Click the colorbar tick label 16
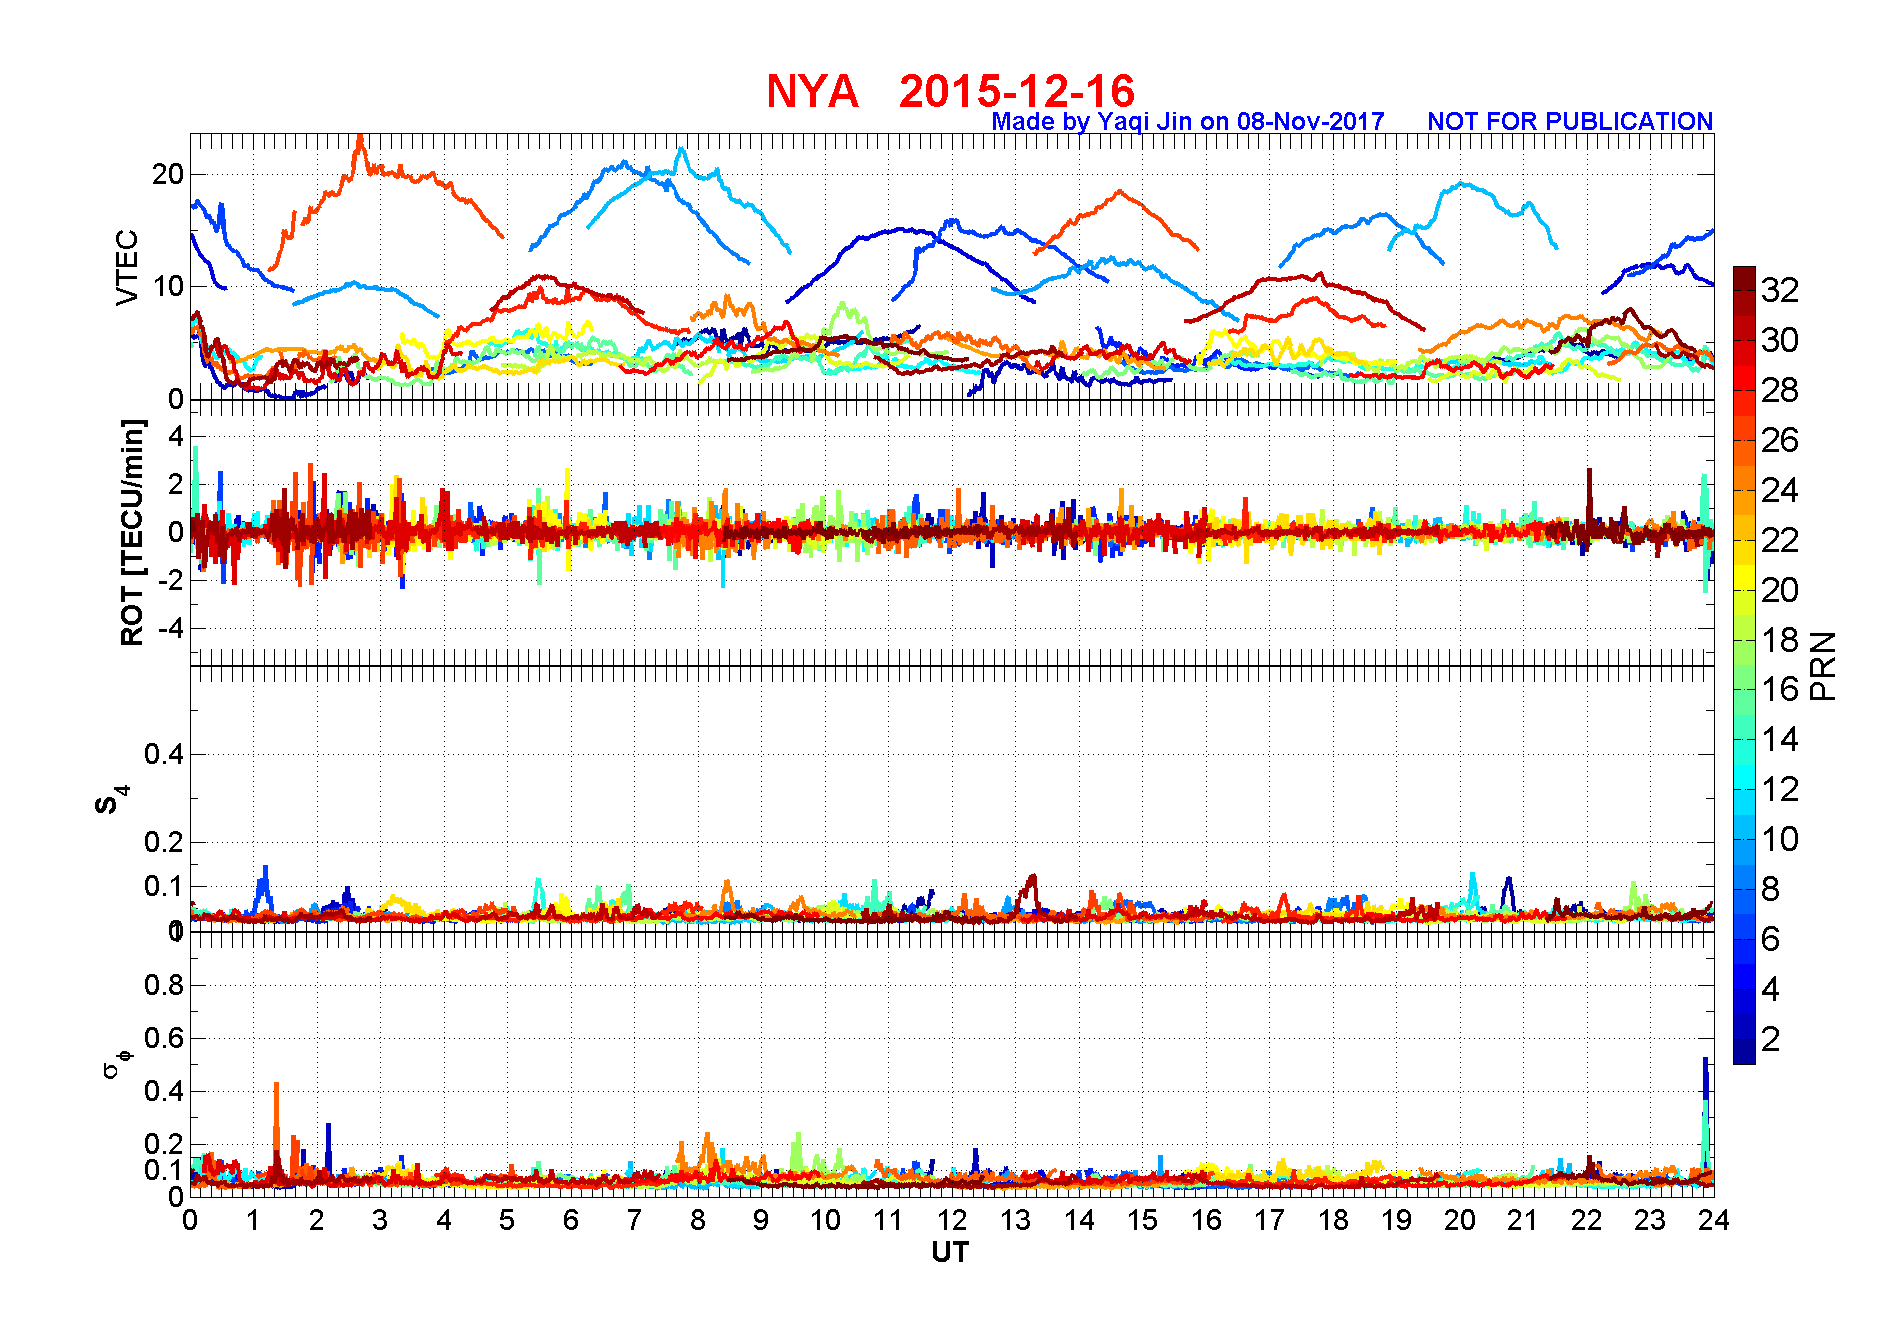The image size is (1904, 1330). 1780,689
